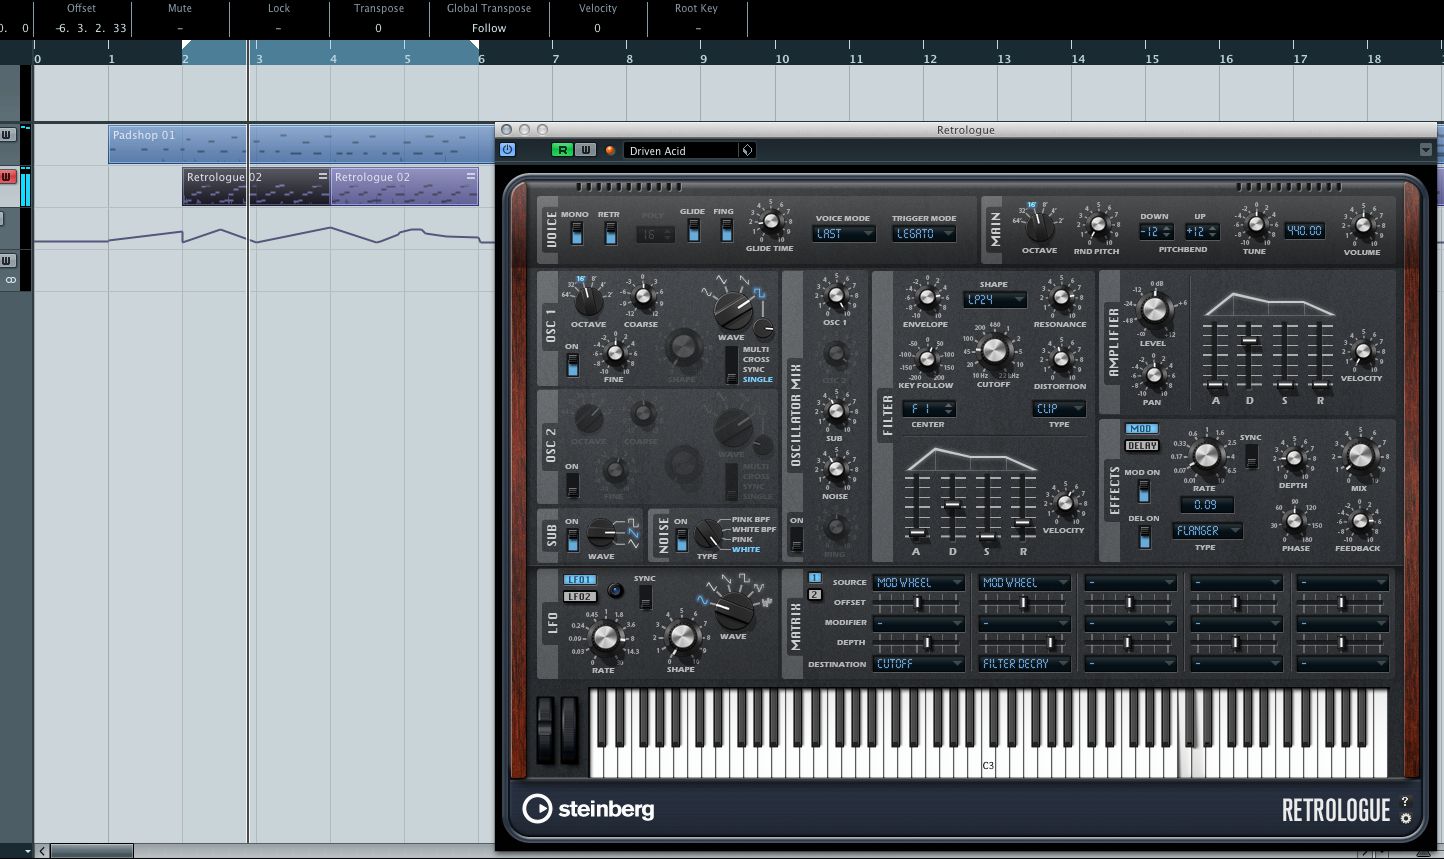Toggle the Sub oscillator On switch
Image resolution: width=1444 pixels, height=859 pixels.
(x=572, y=540)
